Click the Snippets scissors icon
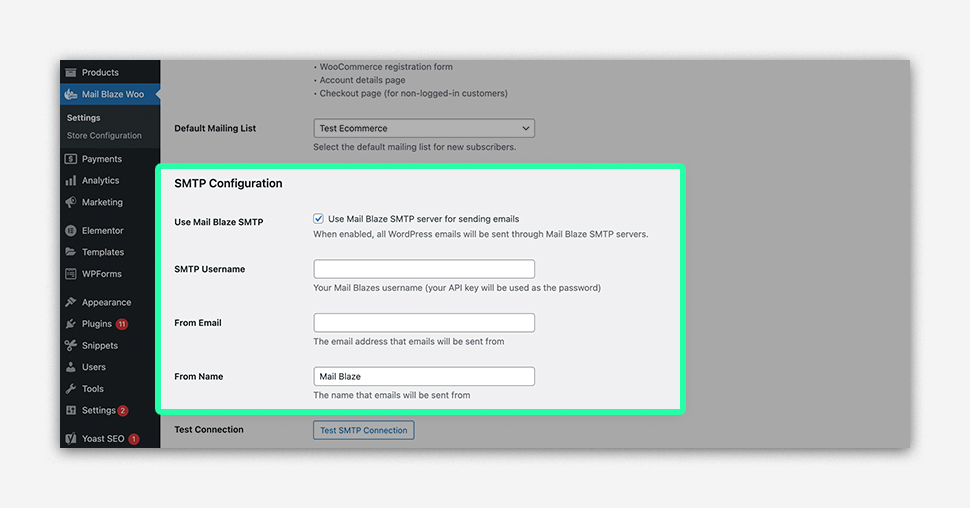 (71, 346)
